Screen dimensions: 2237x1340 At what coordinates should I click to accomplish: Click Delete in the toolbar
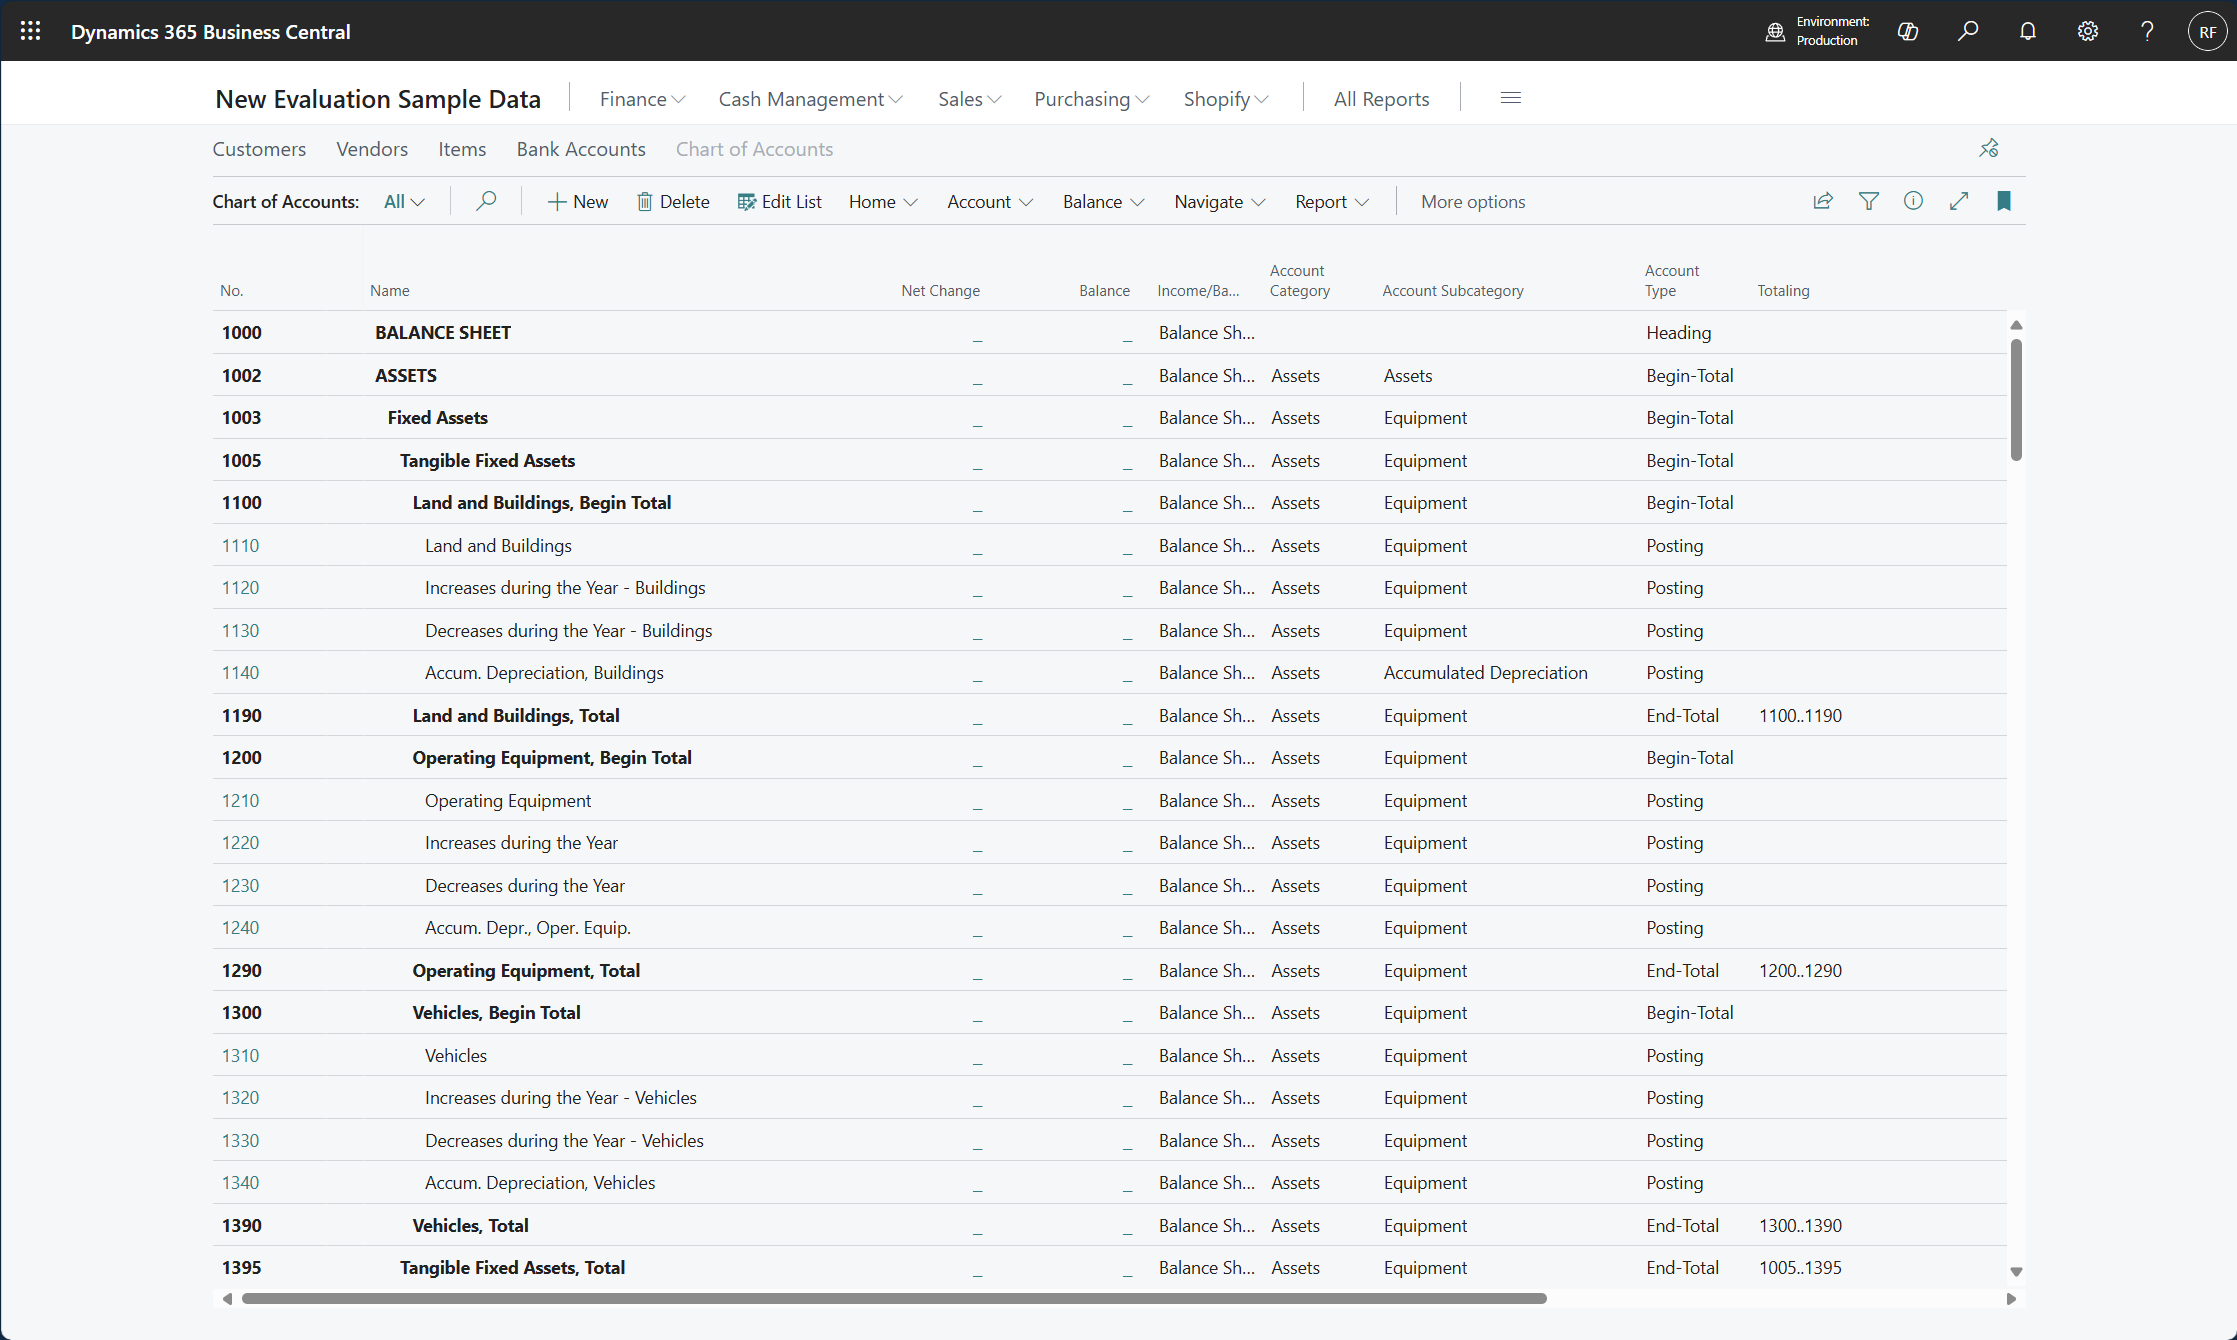point(673,202)
